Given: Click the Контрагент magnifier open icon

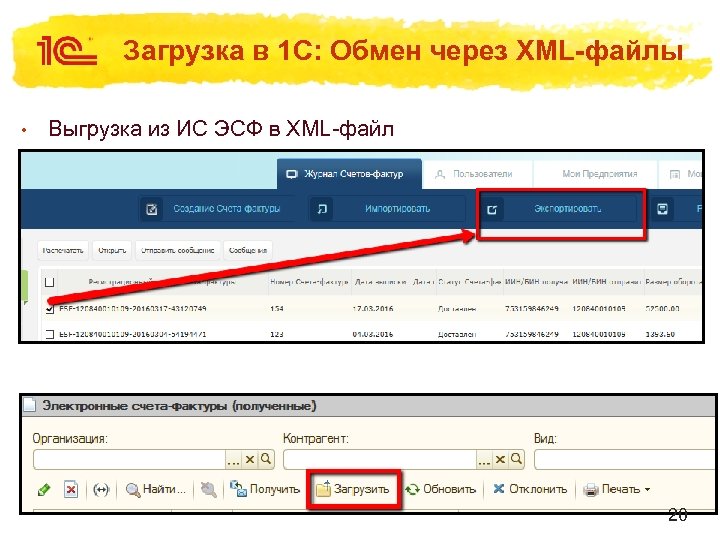Looking at the screenshot, I should [517, 459].
